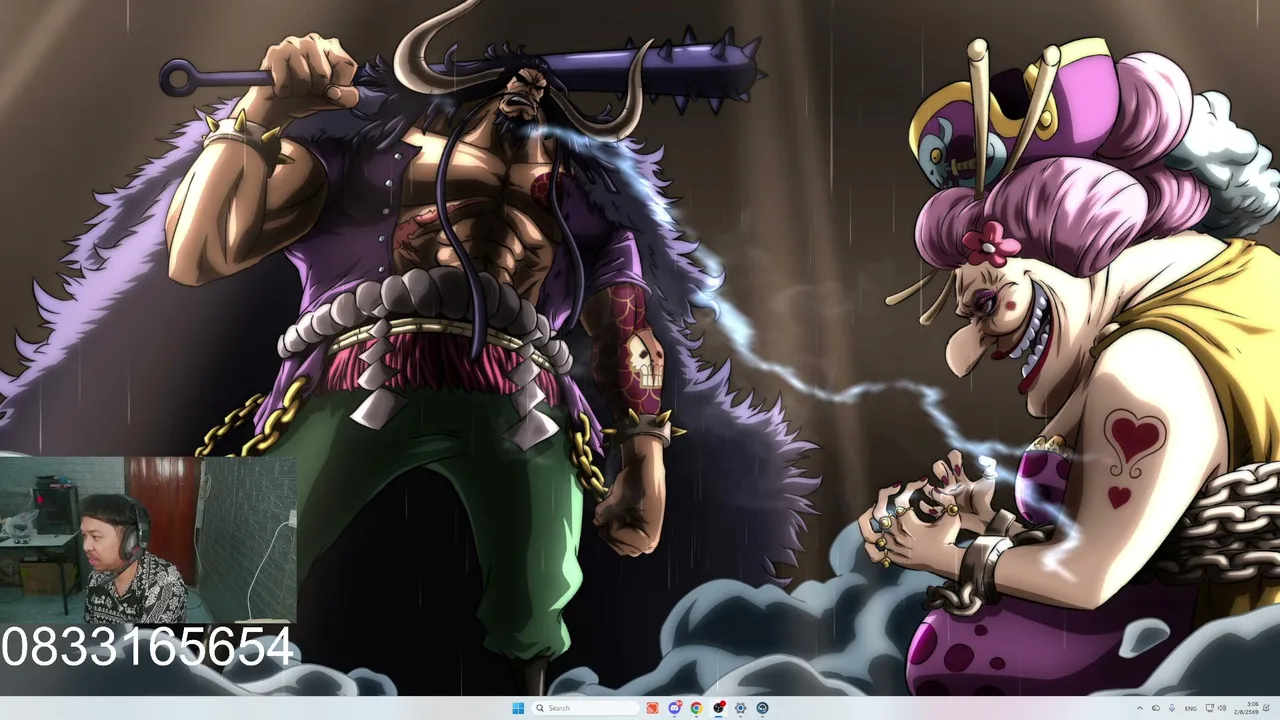Switch the ENG input language

coord(1191,708)
